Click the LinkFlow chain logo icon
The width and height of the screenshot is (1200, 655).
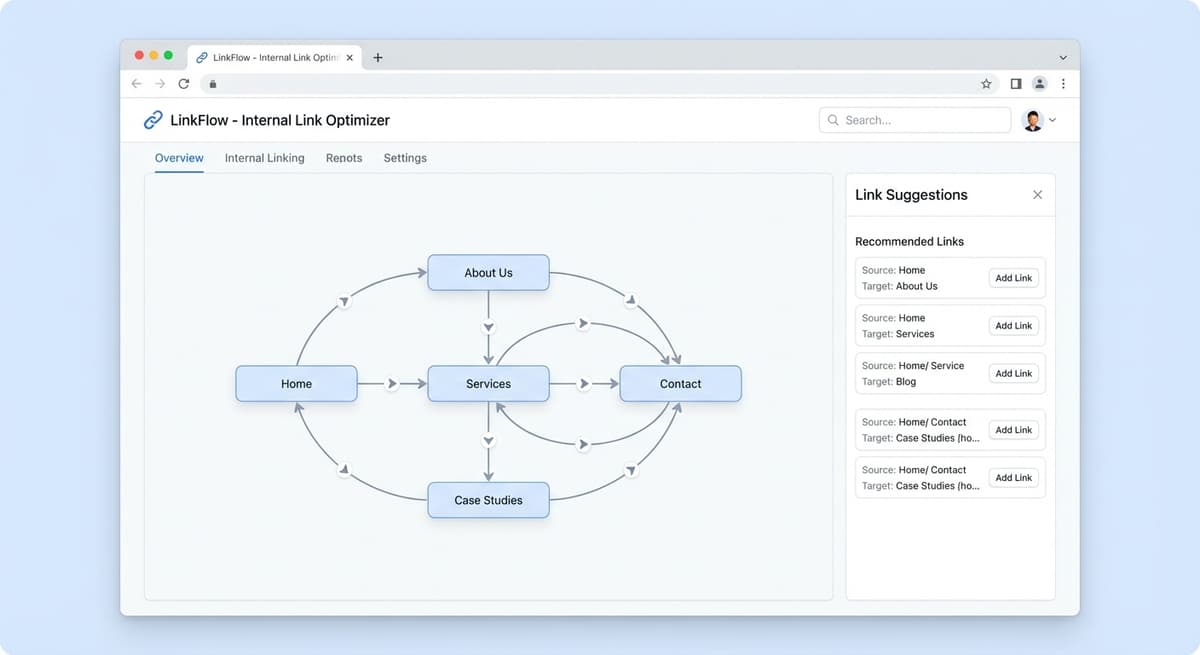click(153, 120)
